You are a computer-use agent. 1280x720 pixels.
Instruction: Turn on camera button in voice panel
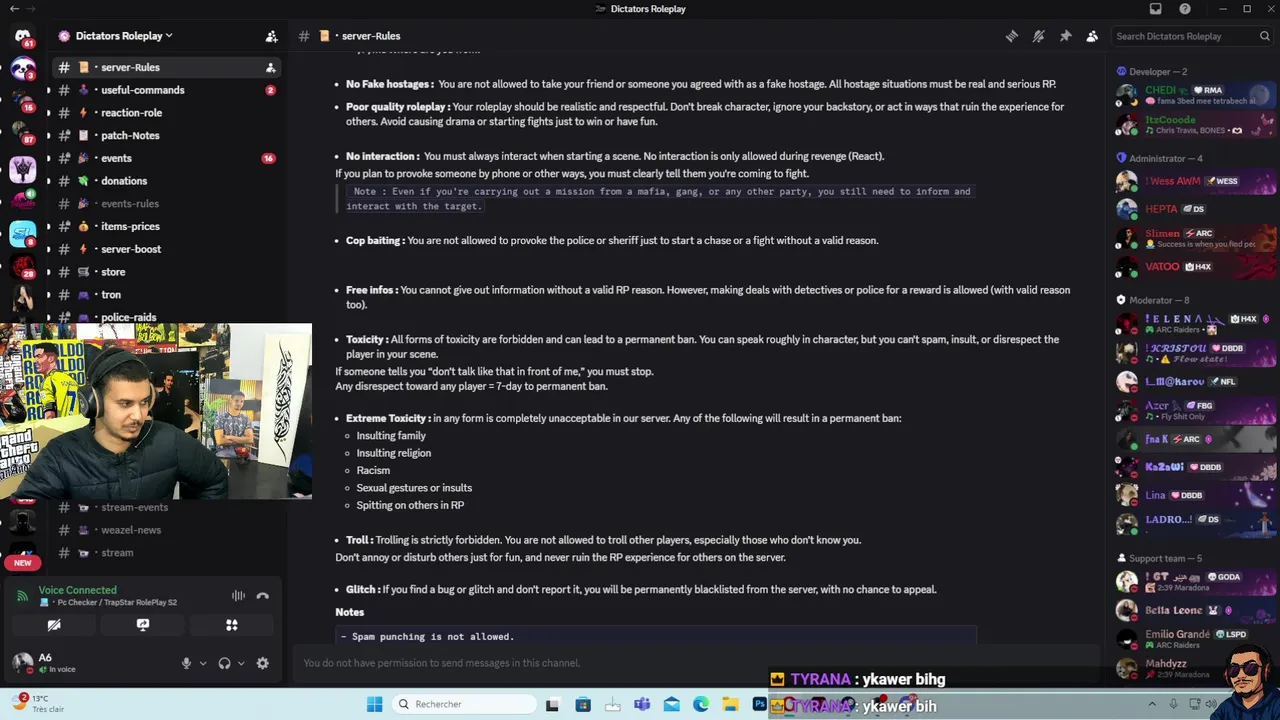(x=54, y=625)
